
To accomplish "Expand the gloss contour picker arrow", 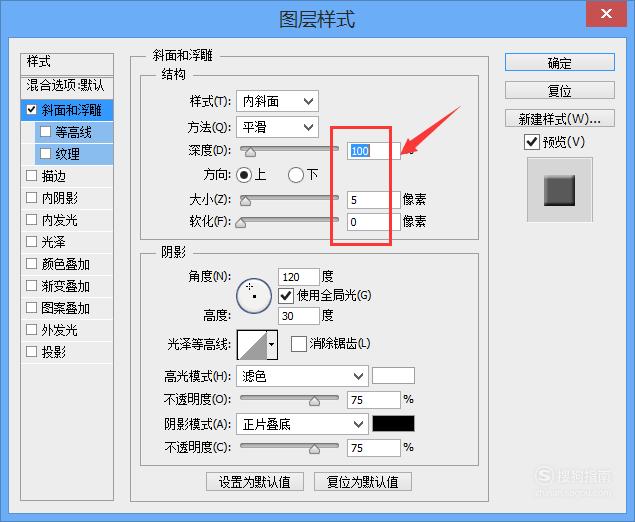I will coord(272,345).
